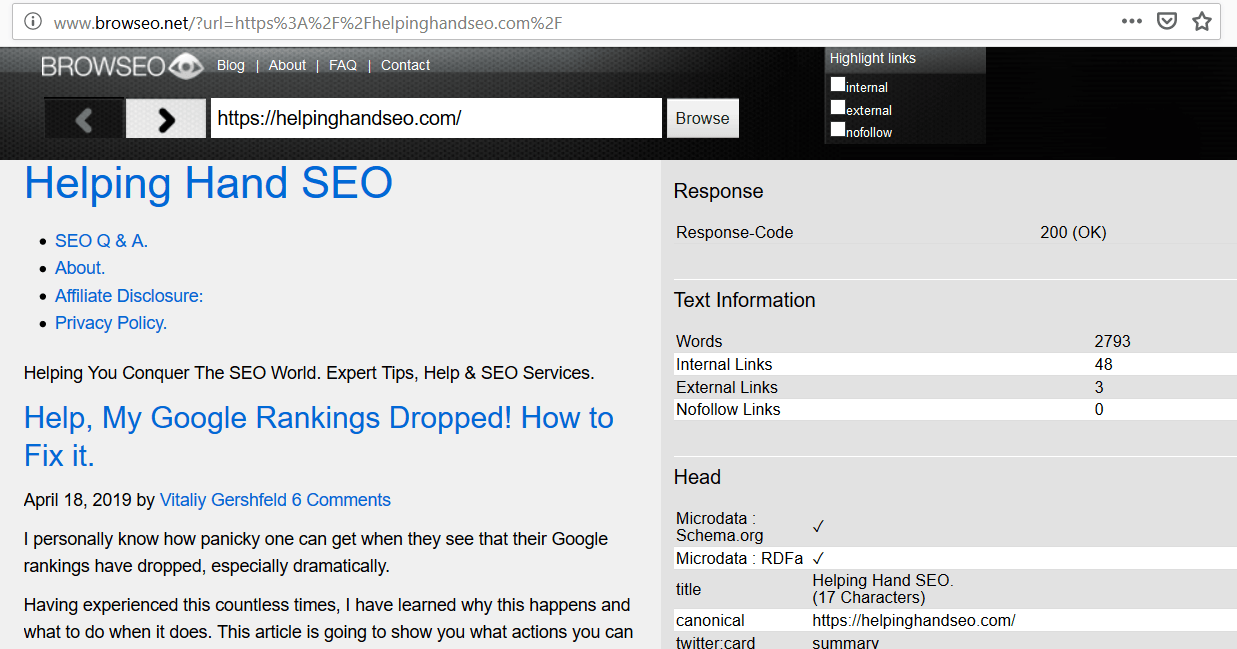Click the External Links count 3

(x=1099, y=387)
